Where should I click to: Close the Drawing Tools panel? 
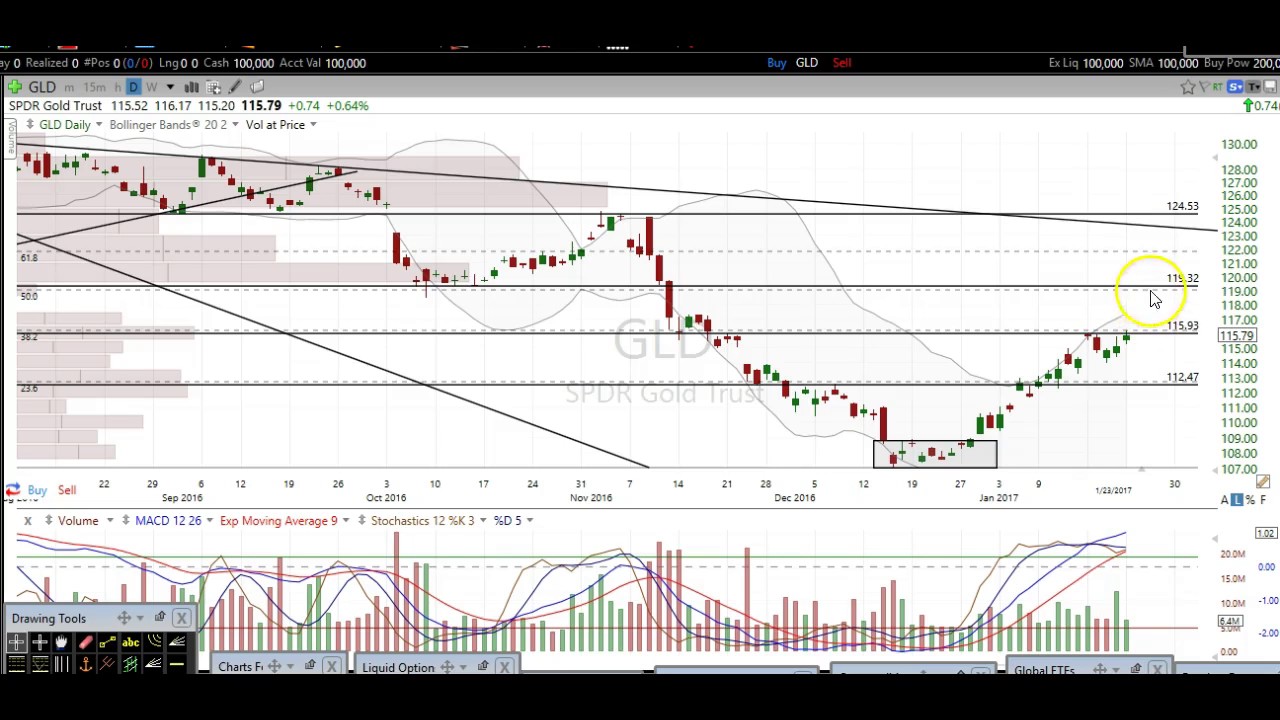click(181, 618)
